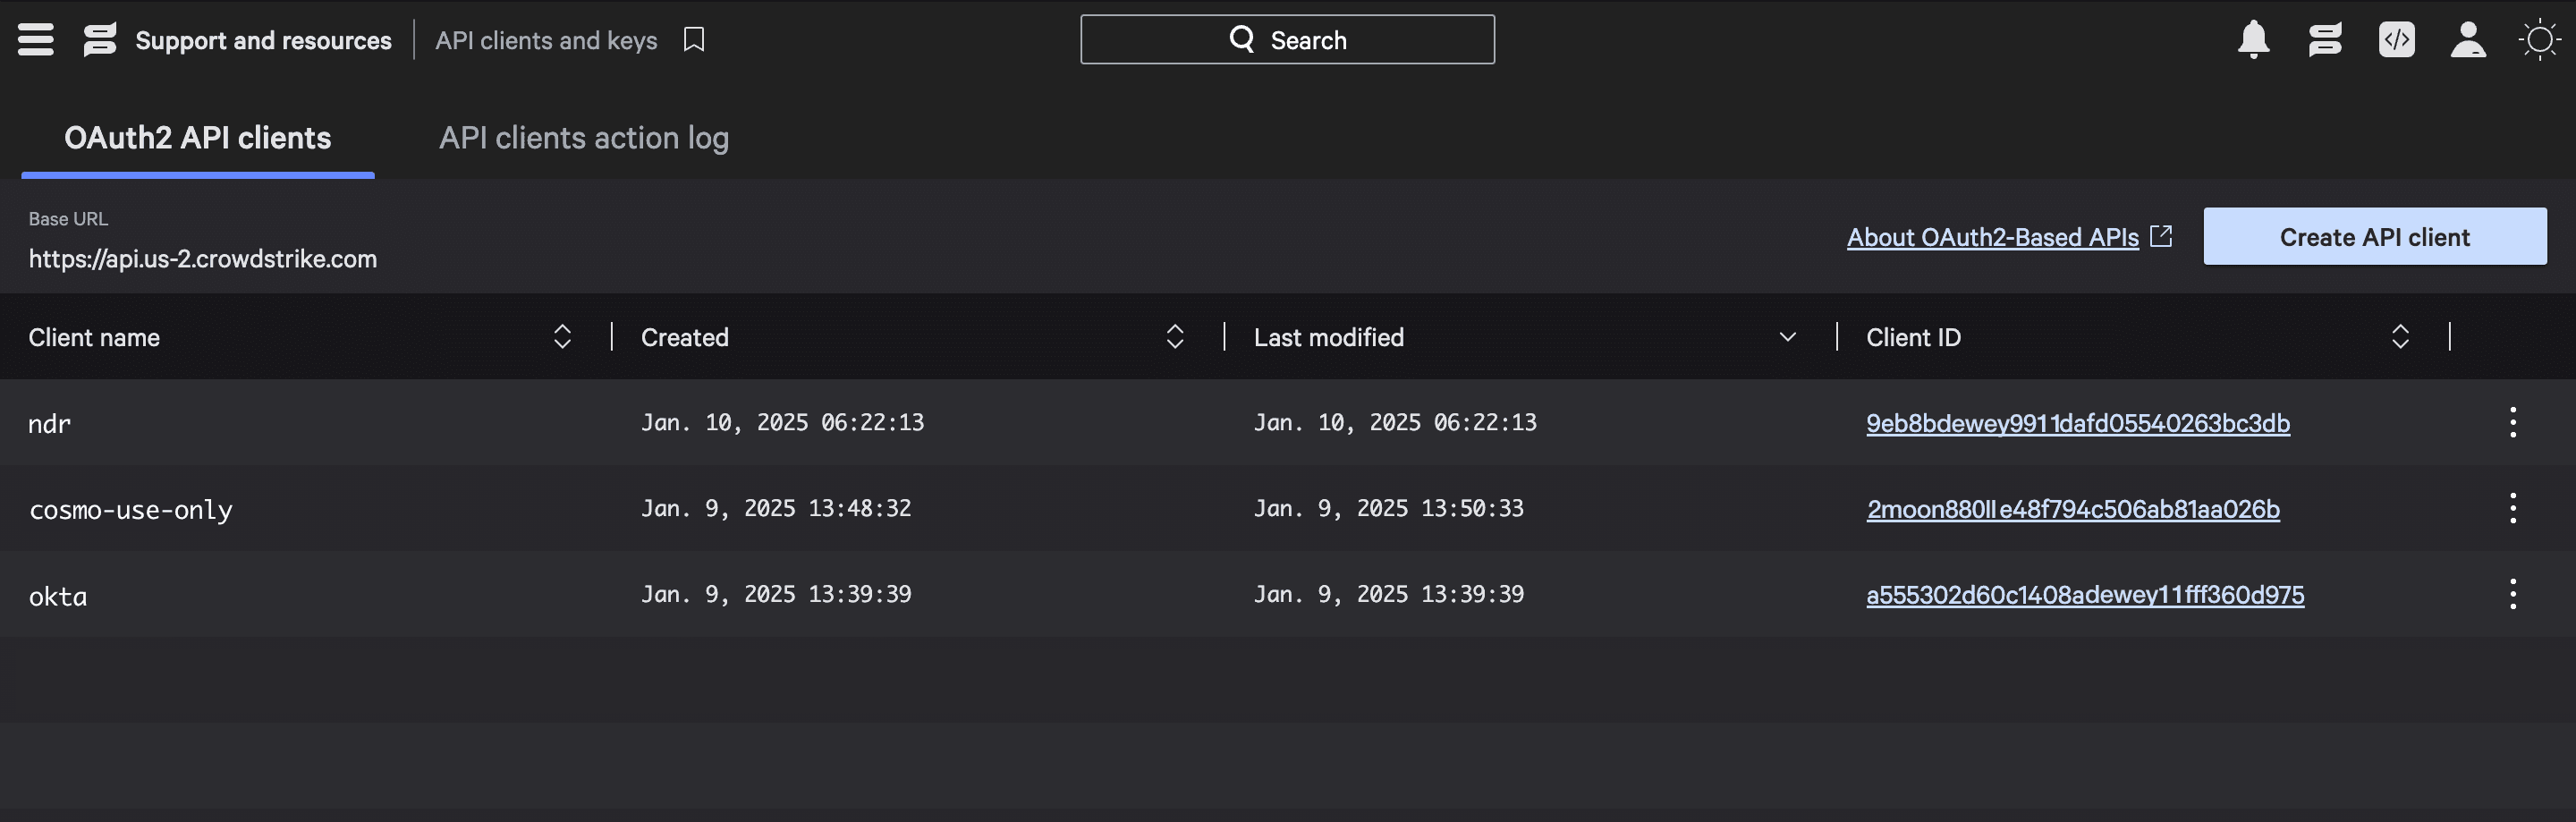Viewport: 2576px width, 822px height.
Task: Toggle light theme with the sun icon
Action: coord(2540,39)
